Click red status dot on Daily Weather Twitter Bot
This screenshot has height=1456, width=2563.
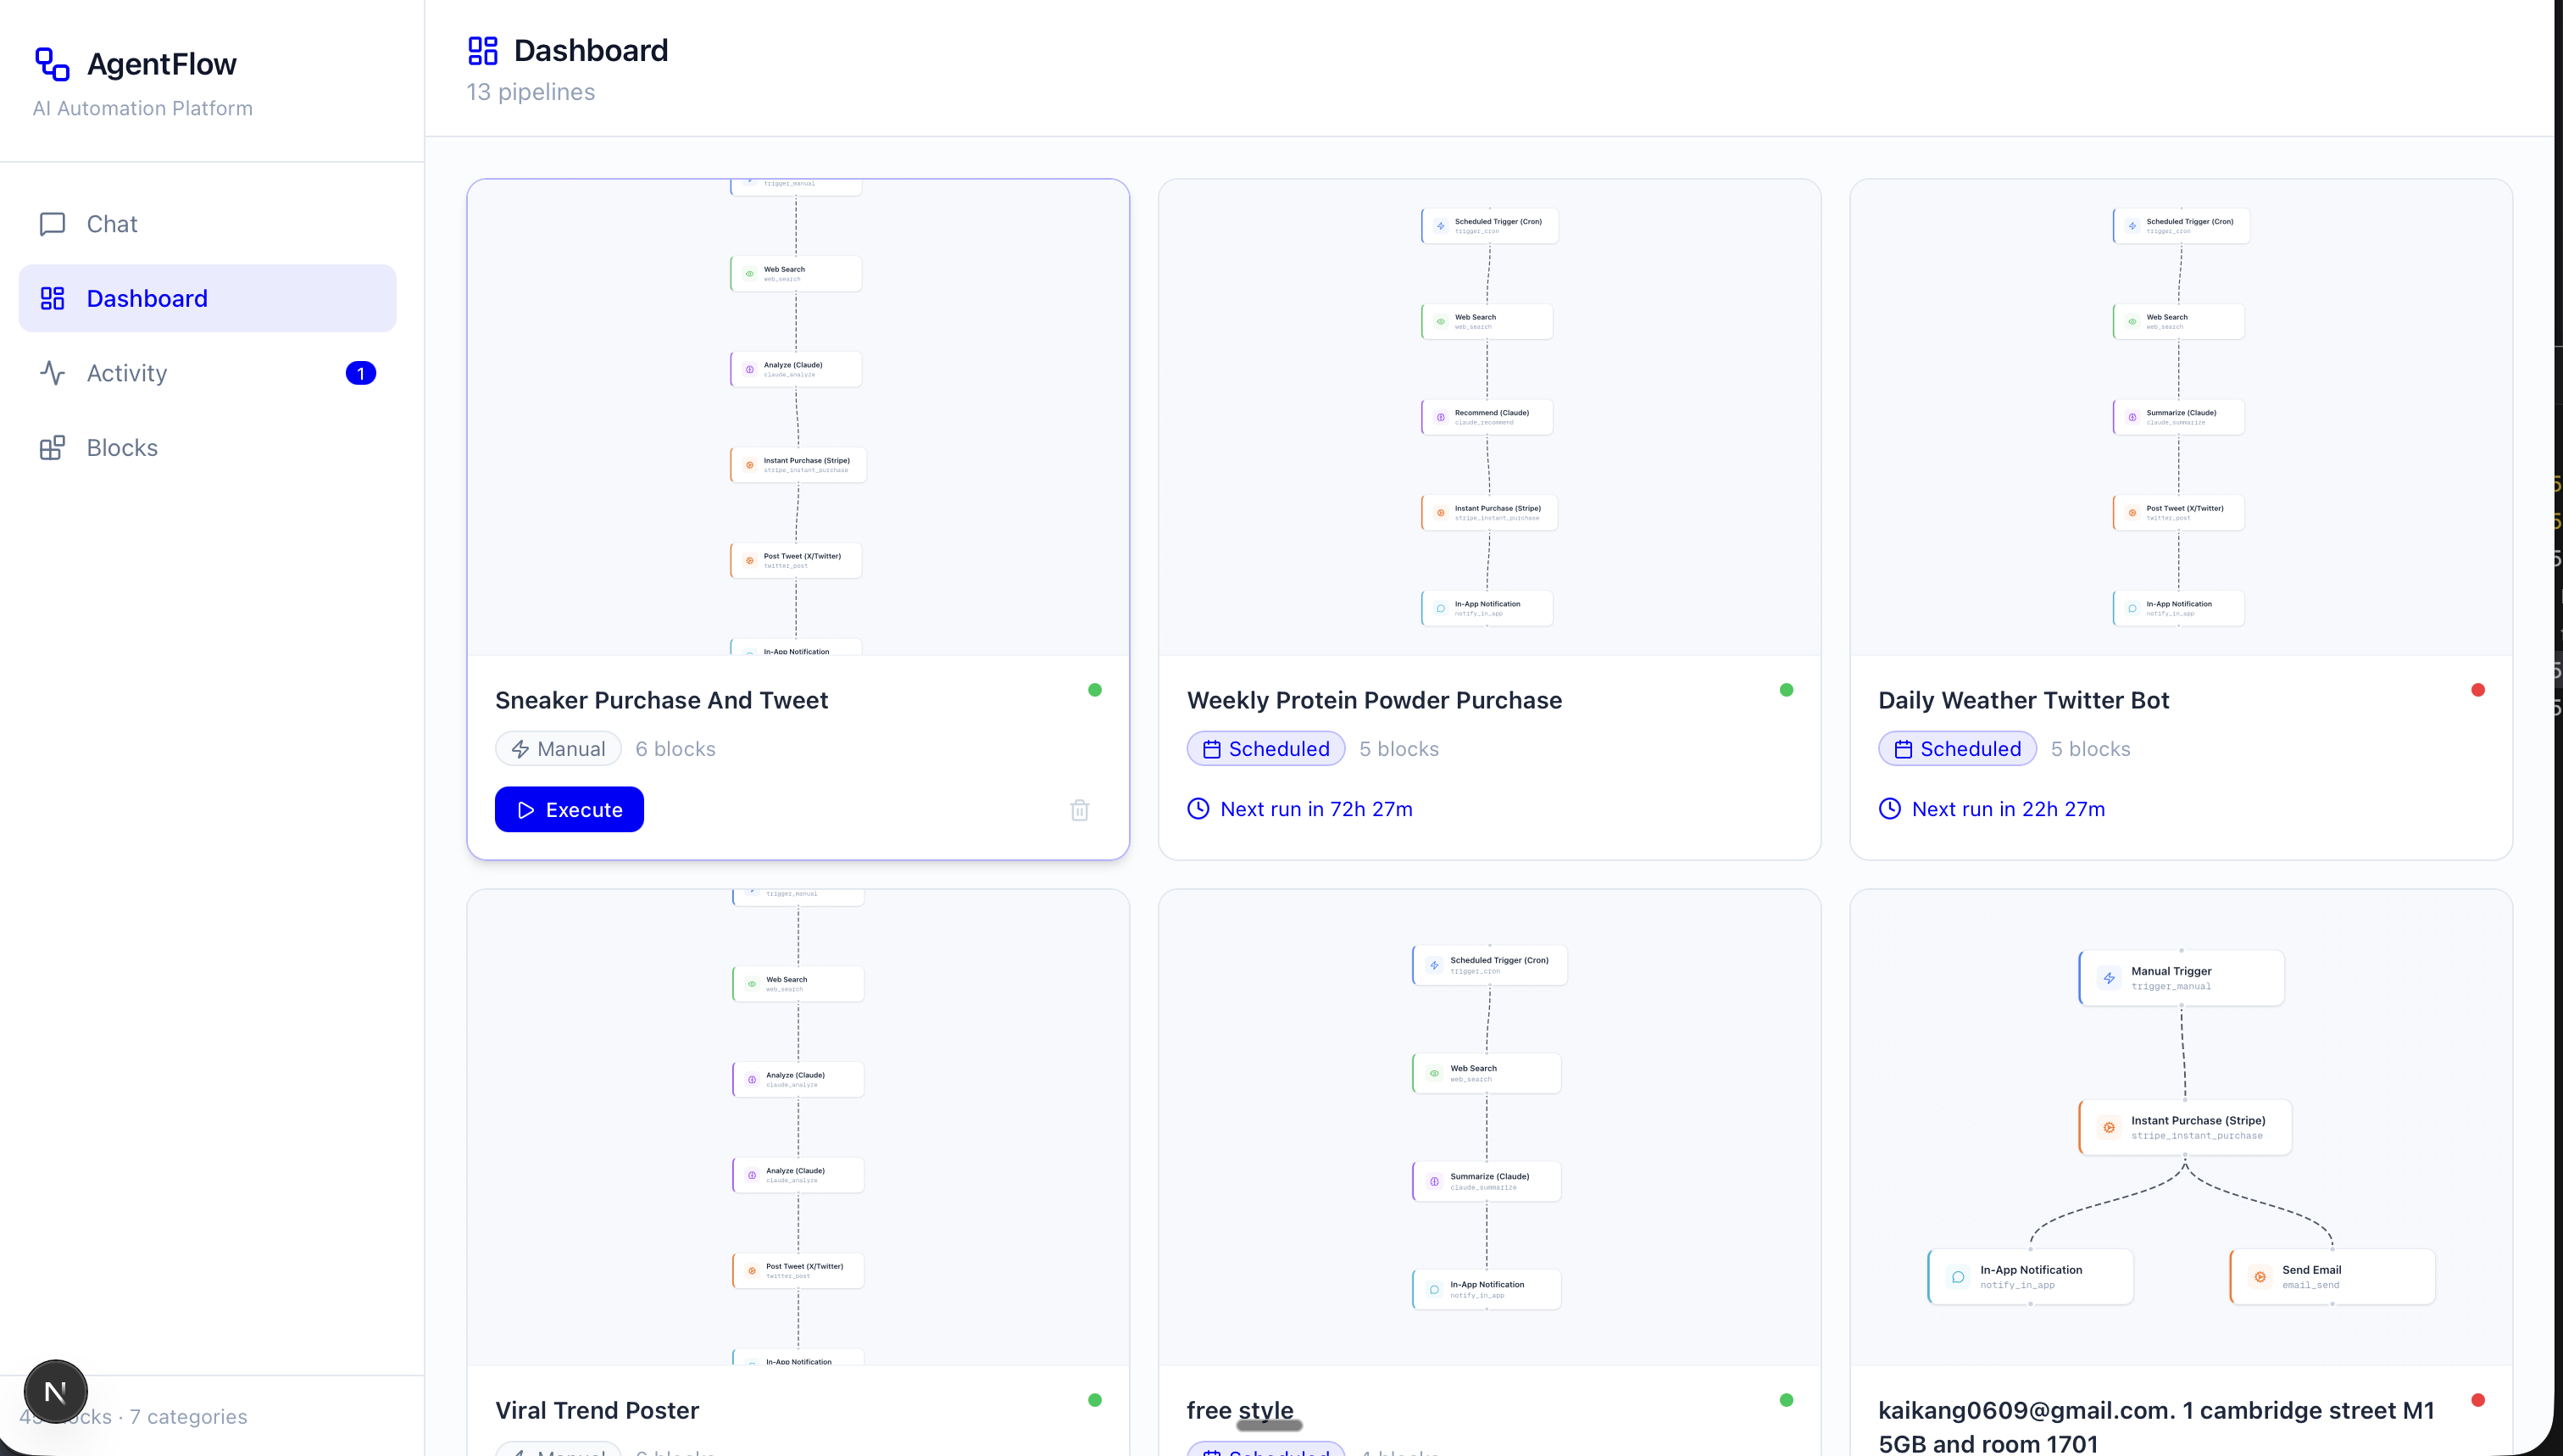2477,690
